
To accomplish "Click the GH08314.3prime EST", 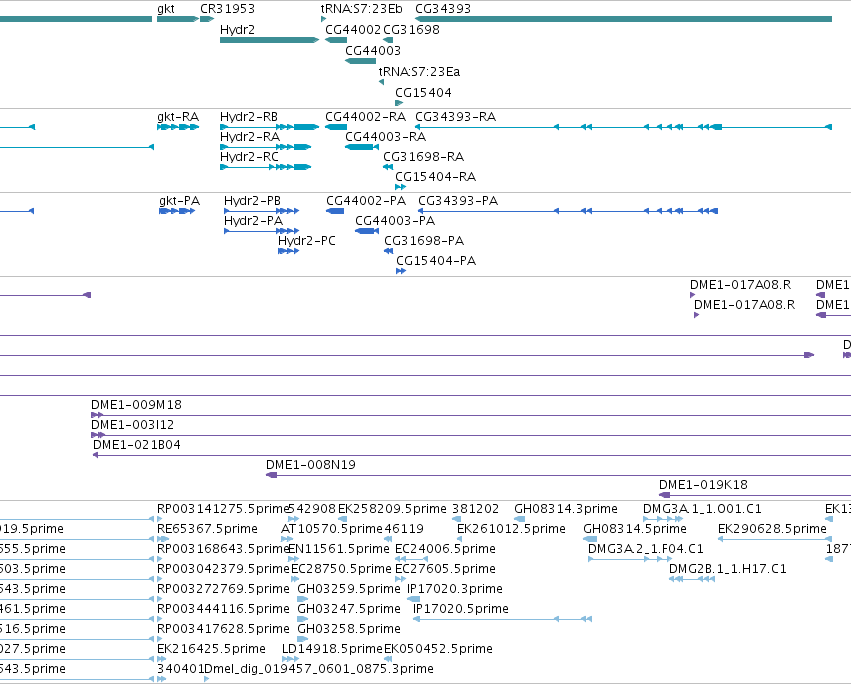I will coord(519,519).
